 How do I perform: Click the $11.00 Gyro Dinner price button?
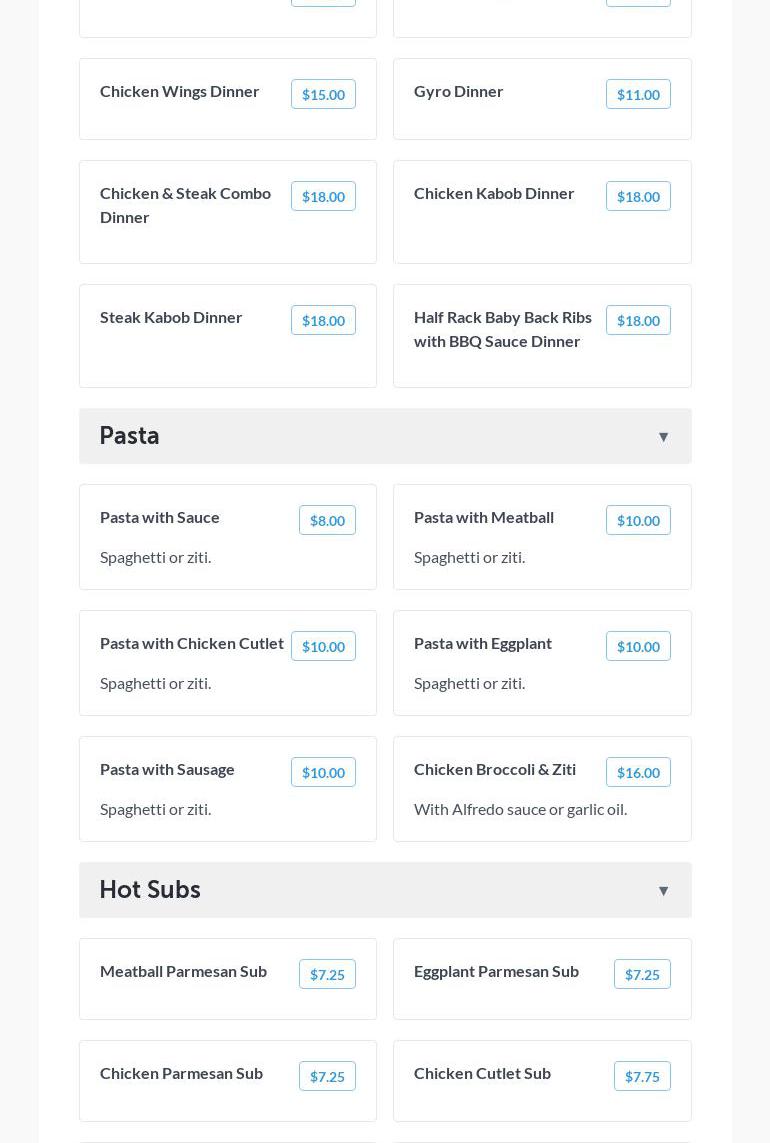[x=638, y=94]
